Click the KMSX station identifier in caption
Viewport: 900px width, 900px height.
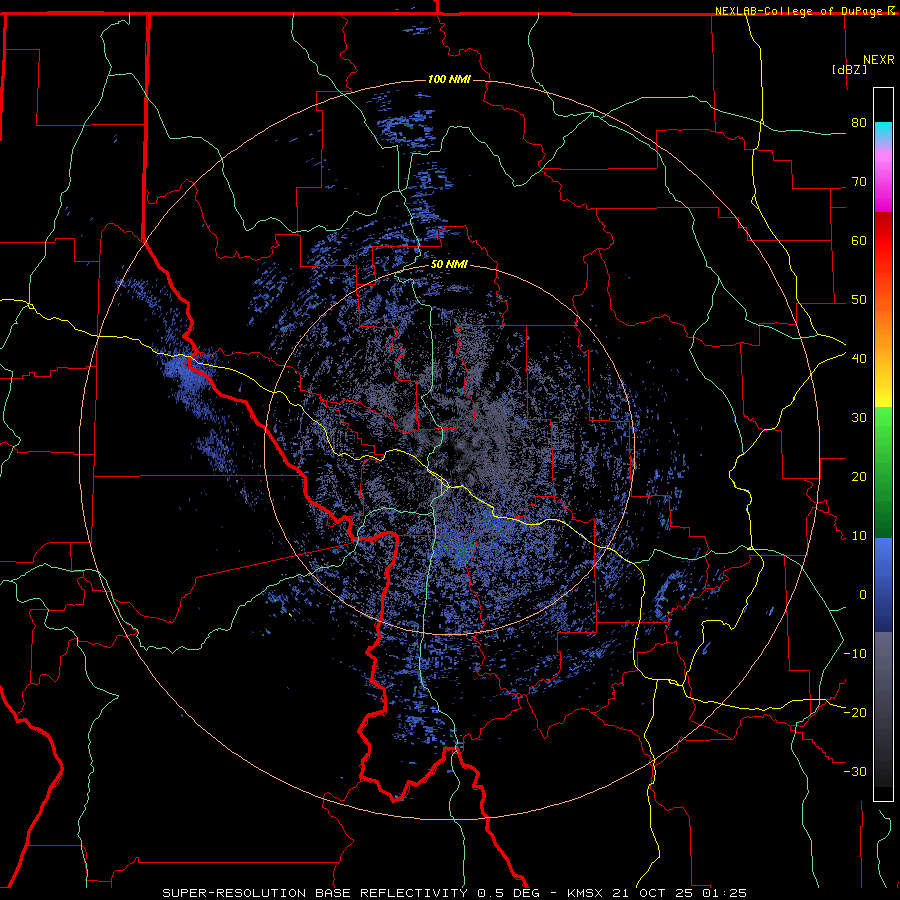(x=587, y=893)
